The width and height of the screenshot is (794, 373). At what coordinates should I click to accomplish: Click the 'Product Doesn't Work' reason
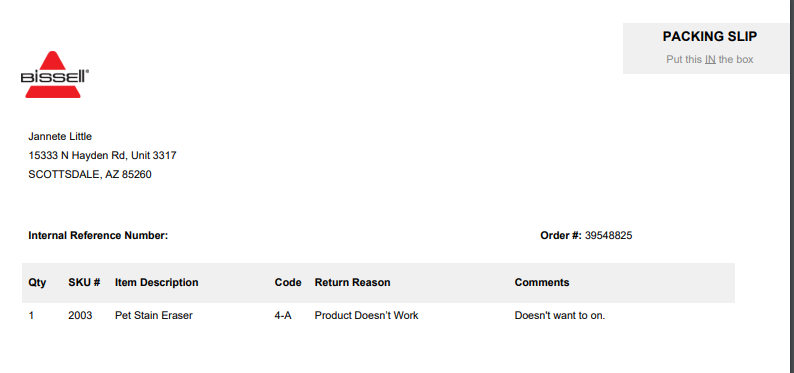click(367, 315)
